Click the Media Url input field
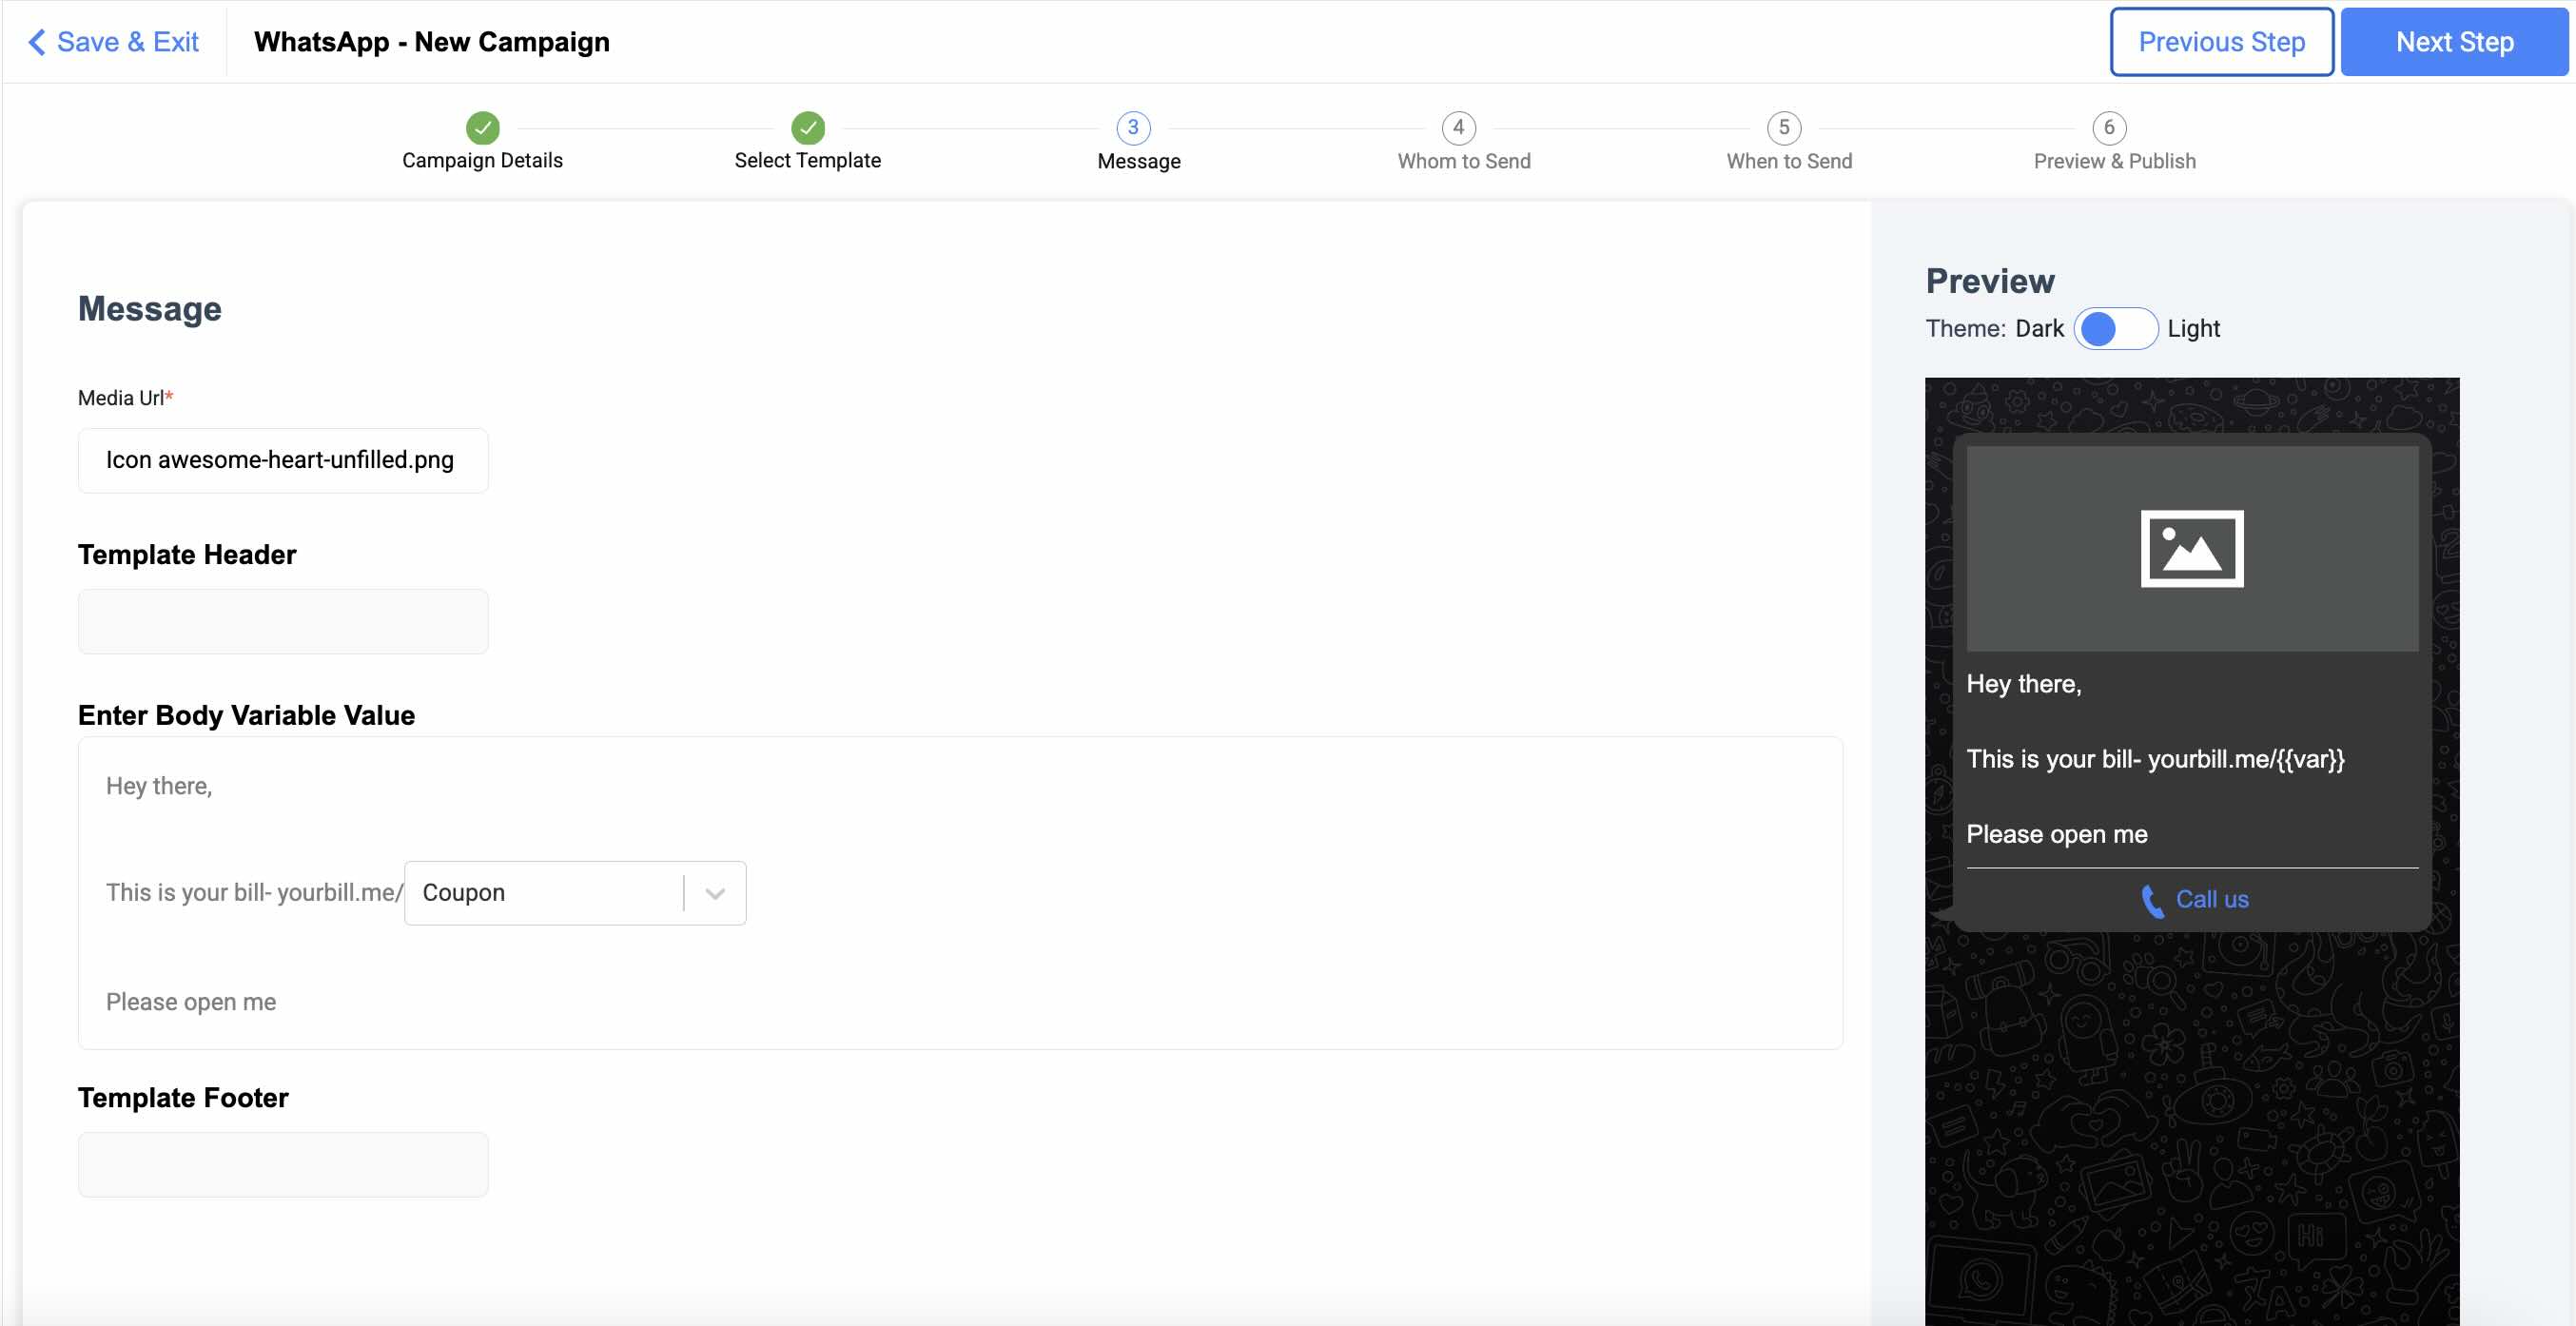This screenshot has height=1326, width=2576. click(283, 461)
